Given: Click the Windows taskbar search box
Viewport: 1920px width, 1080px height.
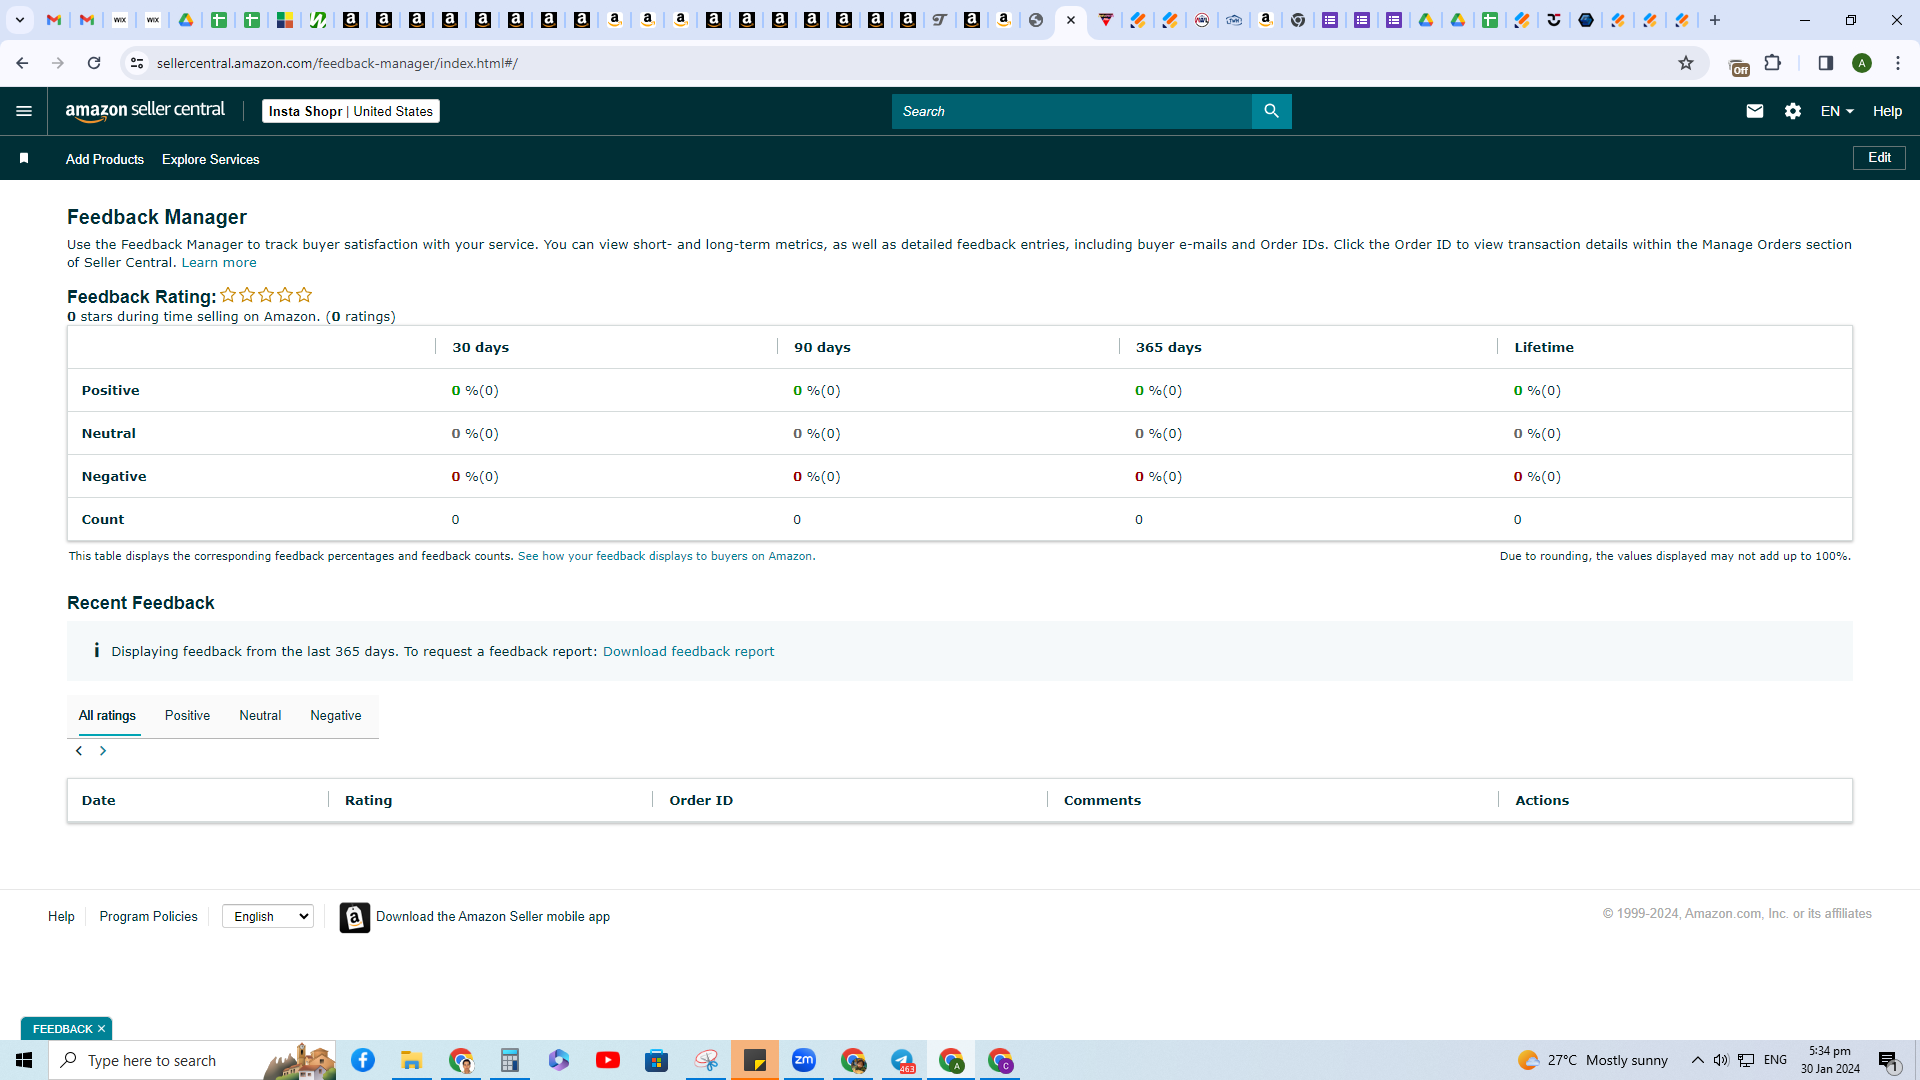Looking at the screenshot, I should click(192, 1060).
